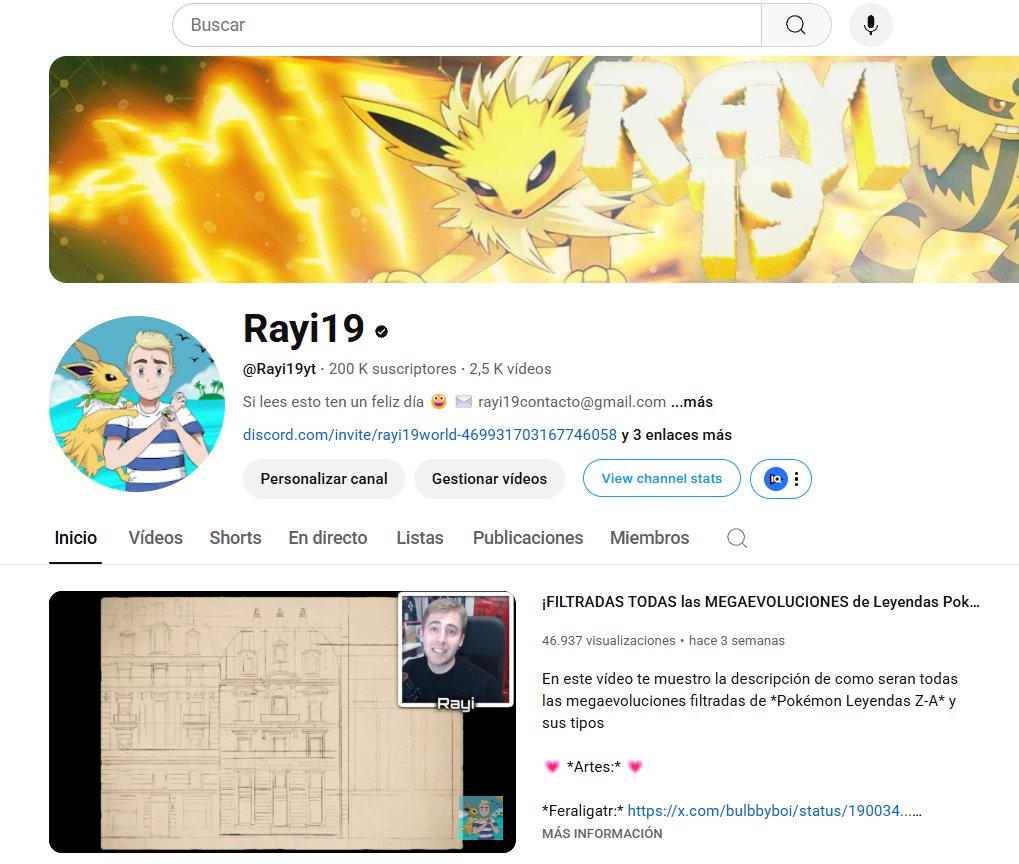Click Gestionar vídeos button
The height and width of the screenshot is (864, 1019).
pos(489,479)
